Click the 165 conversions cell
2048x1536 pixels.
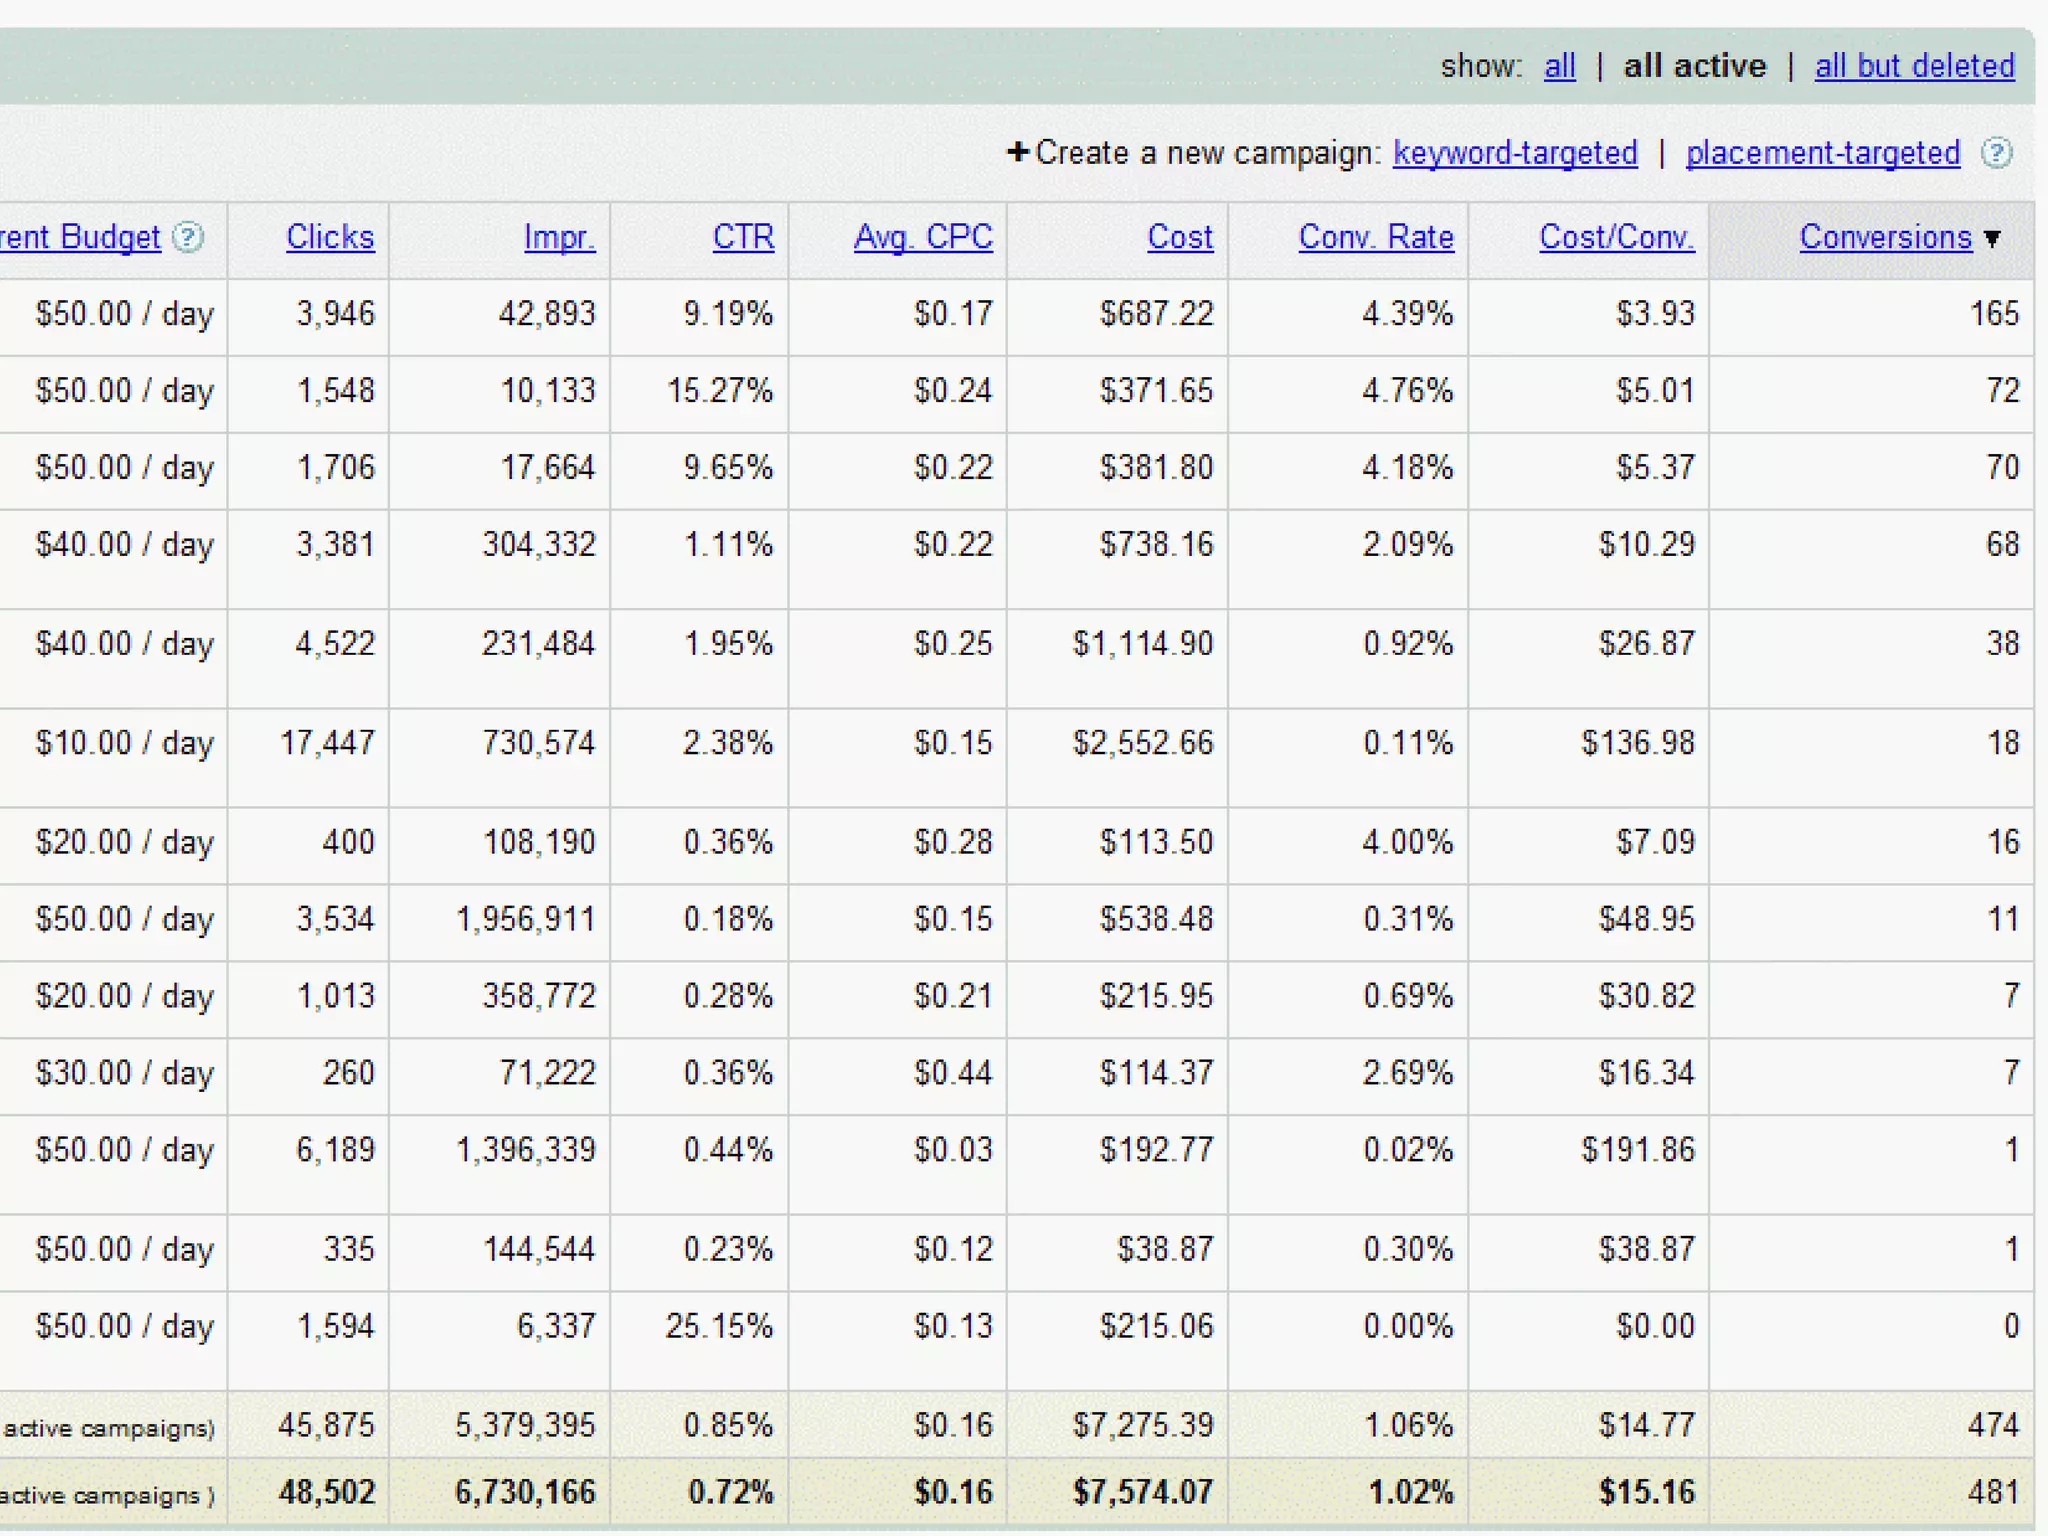pyautogui.click(x=1994, y=314)
